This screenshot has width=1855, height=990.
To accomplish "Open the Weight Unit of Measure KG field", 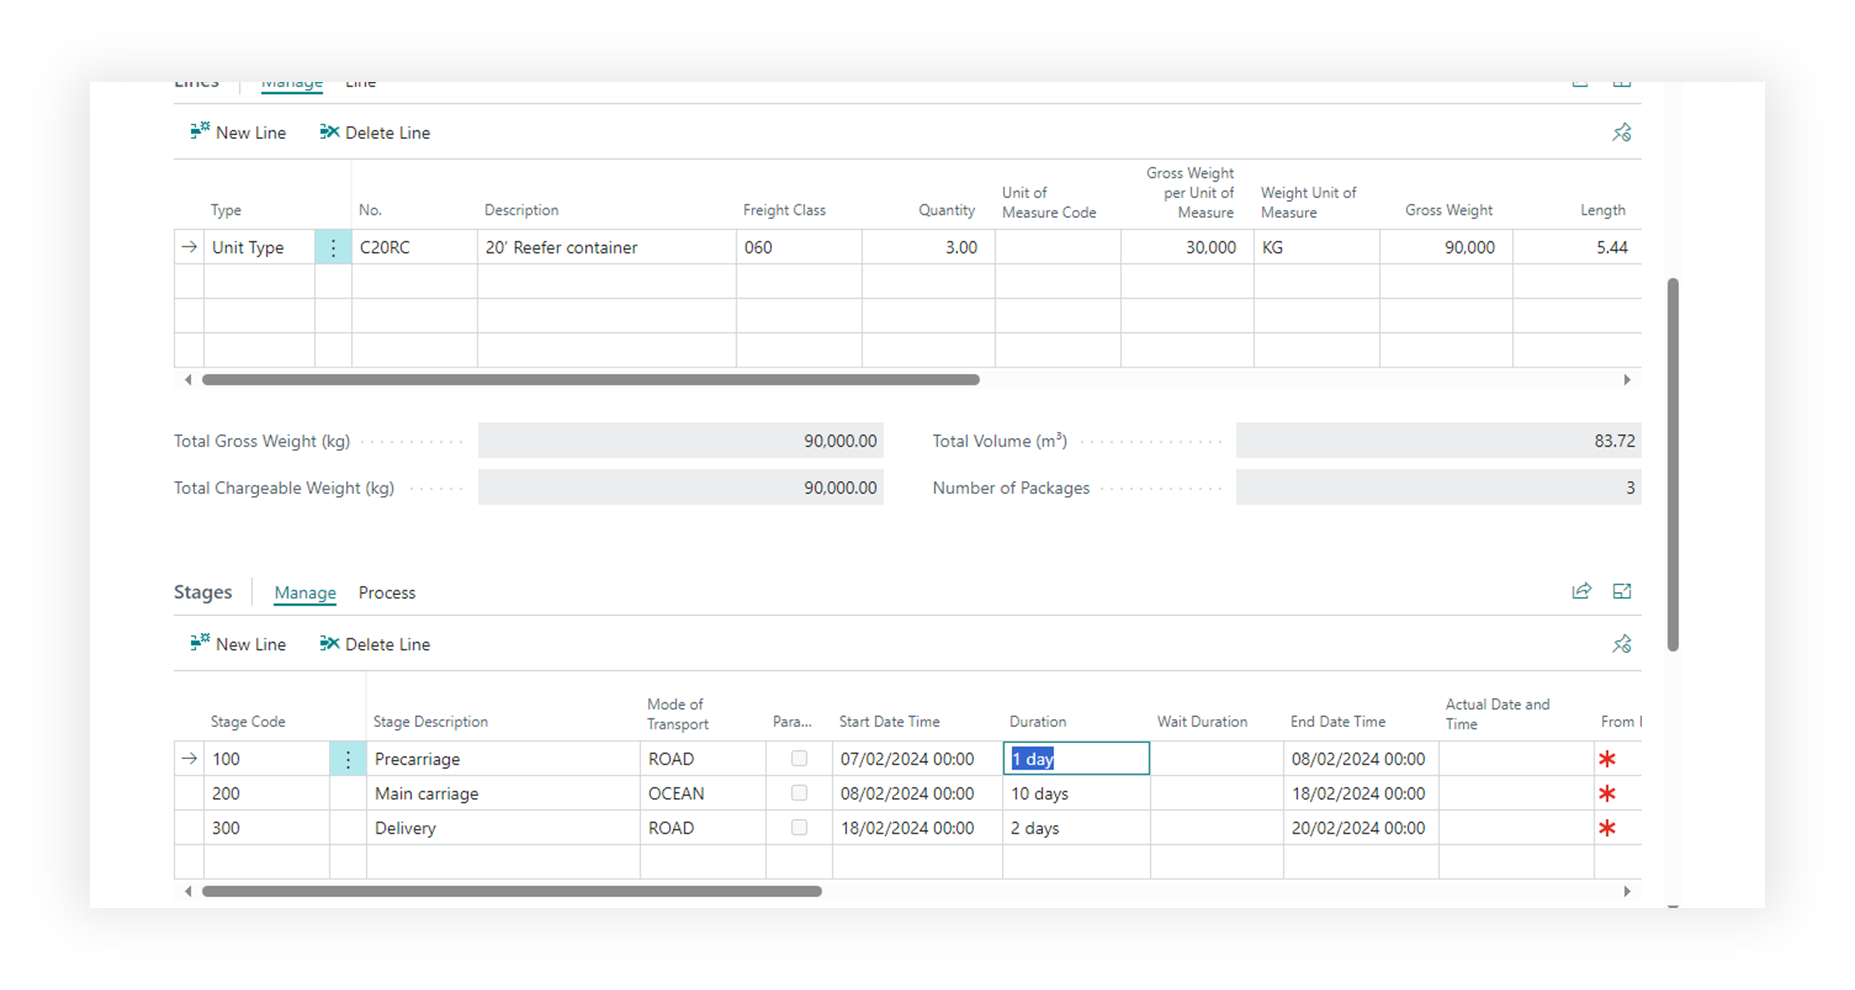I will [x=1315, y=248].
